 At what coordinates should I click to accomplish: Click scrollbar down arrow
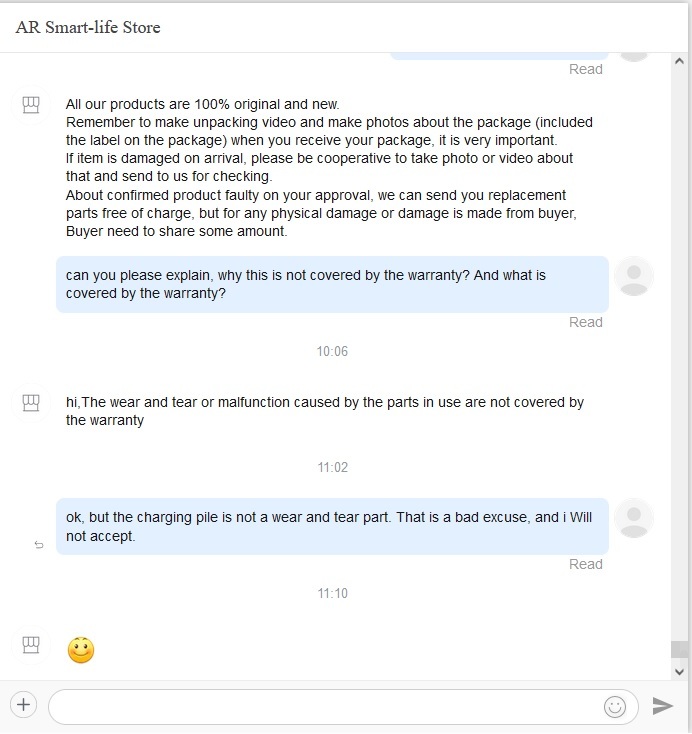click(679, 672)
